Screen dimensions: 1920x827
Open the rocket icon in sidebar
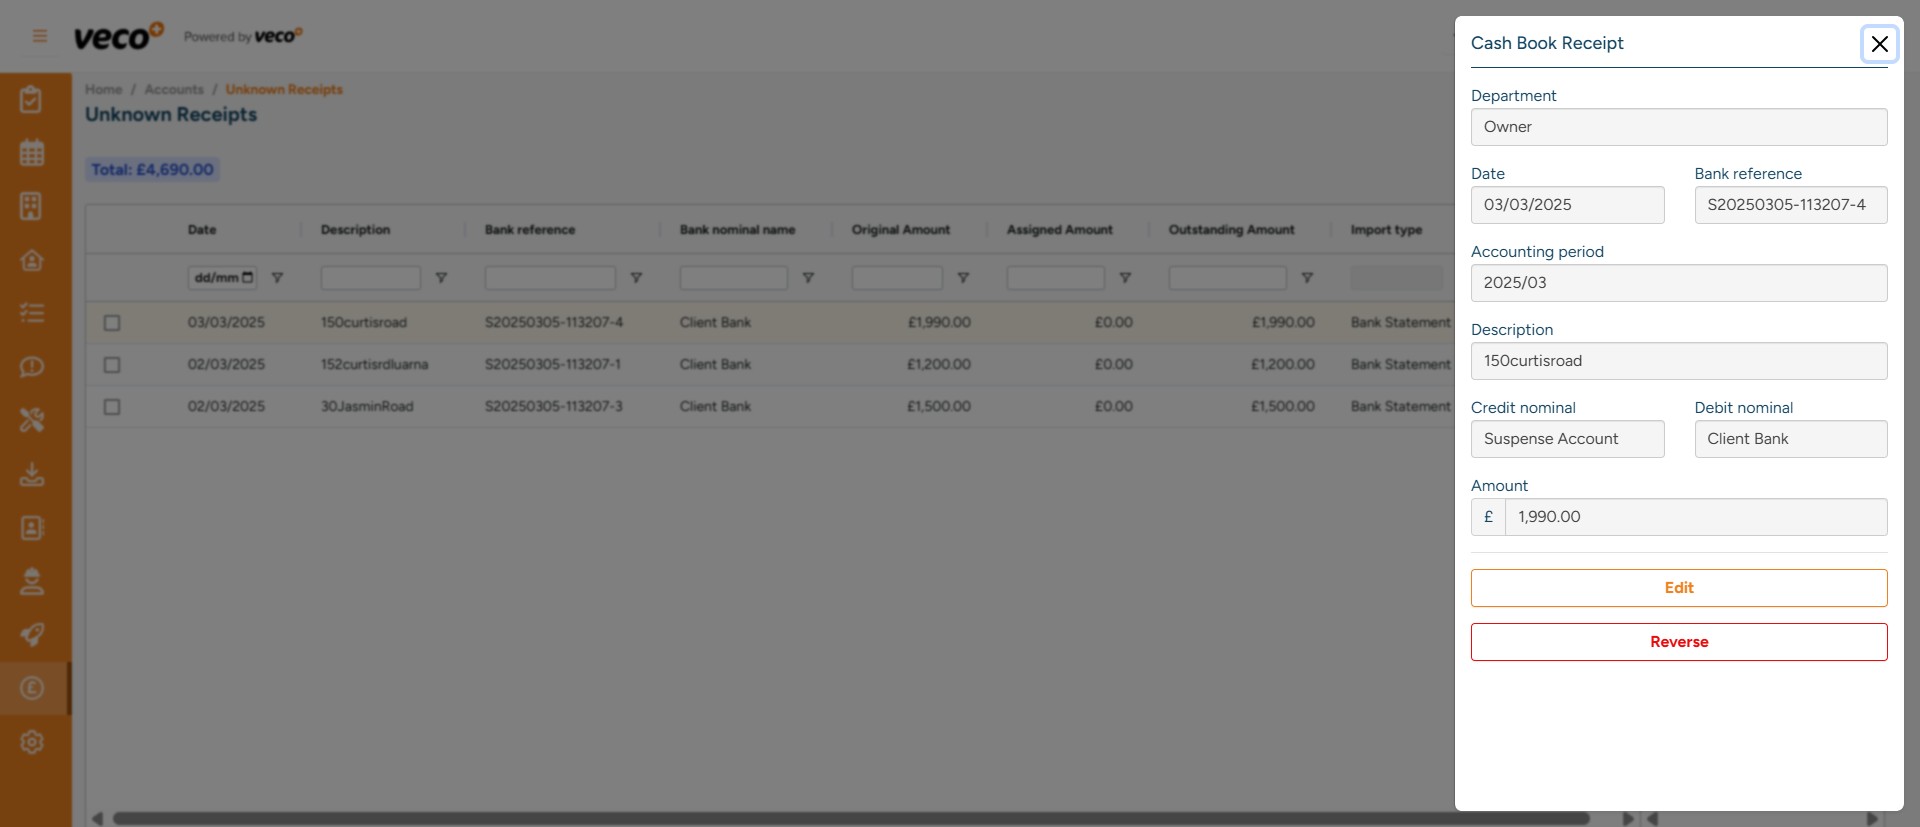pyautogui.click(x=32, y=634)
